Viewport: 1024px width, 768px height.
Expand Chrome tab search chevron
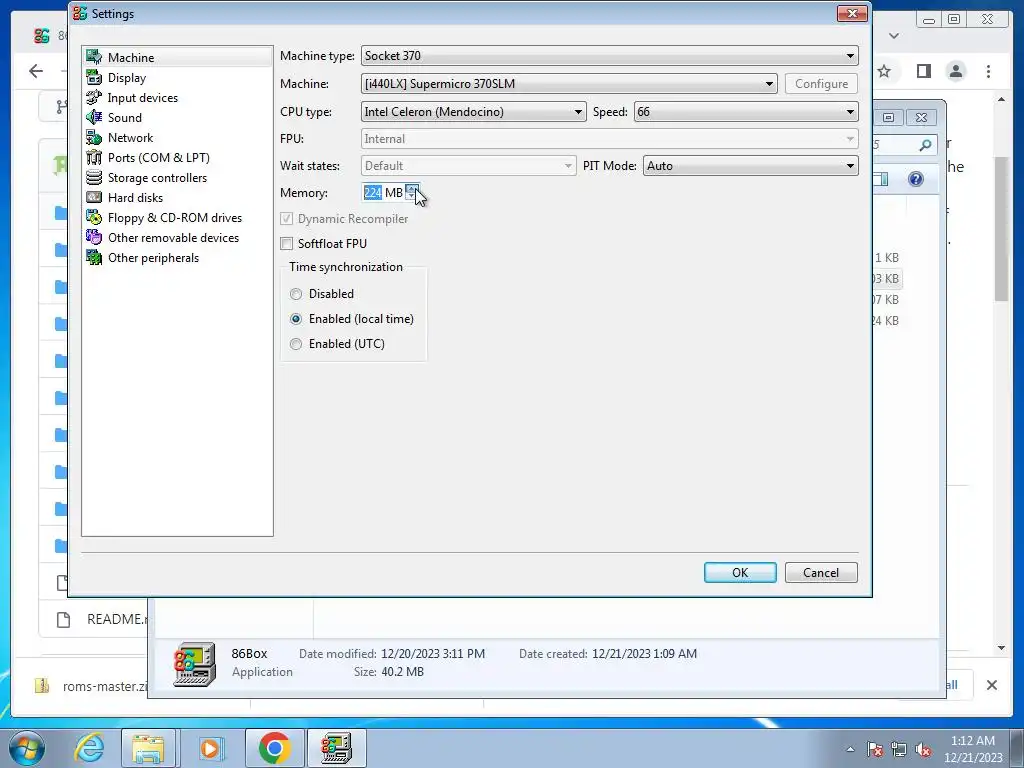click(x=894, y=36)
